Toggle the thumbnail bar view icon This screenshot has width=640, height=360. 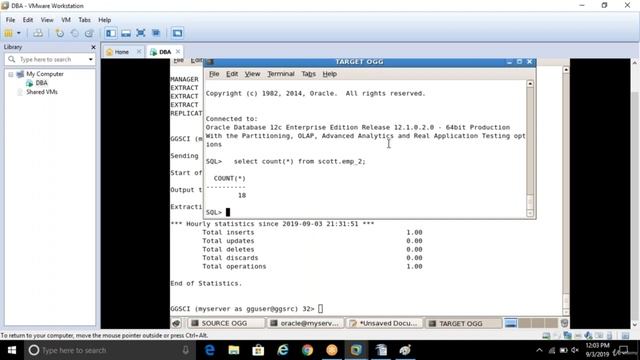pyautogui.click(x=126, y=33)
